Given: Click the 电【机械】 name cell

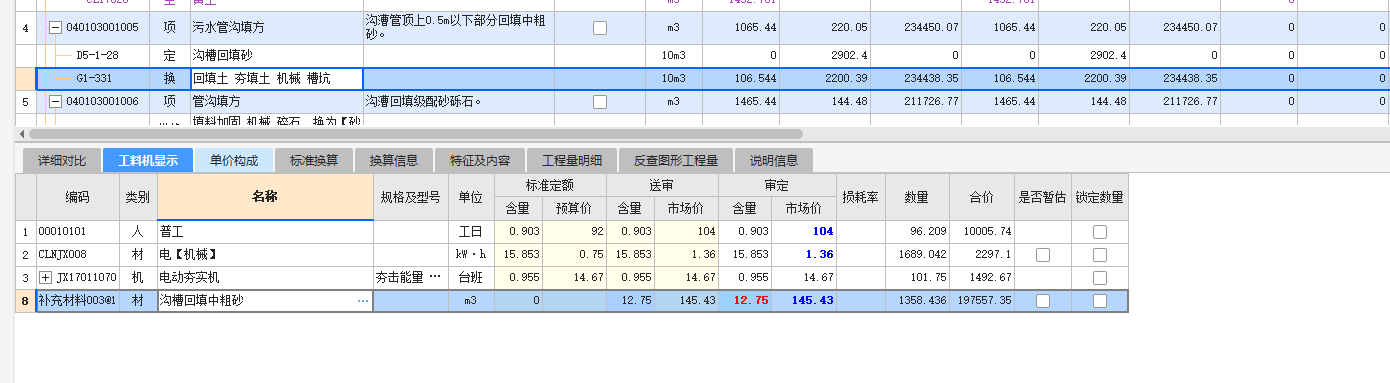Looking at the screenshot, I should pyautogui.click(x=265, y=255).
